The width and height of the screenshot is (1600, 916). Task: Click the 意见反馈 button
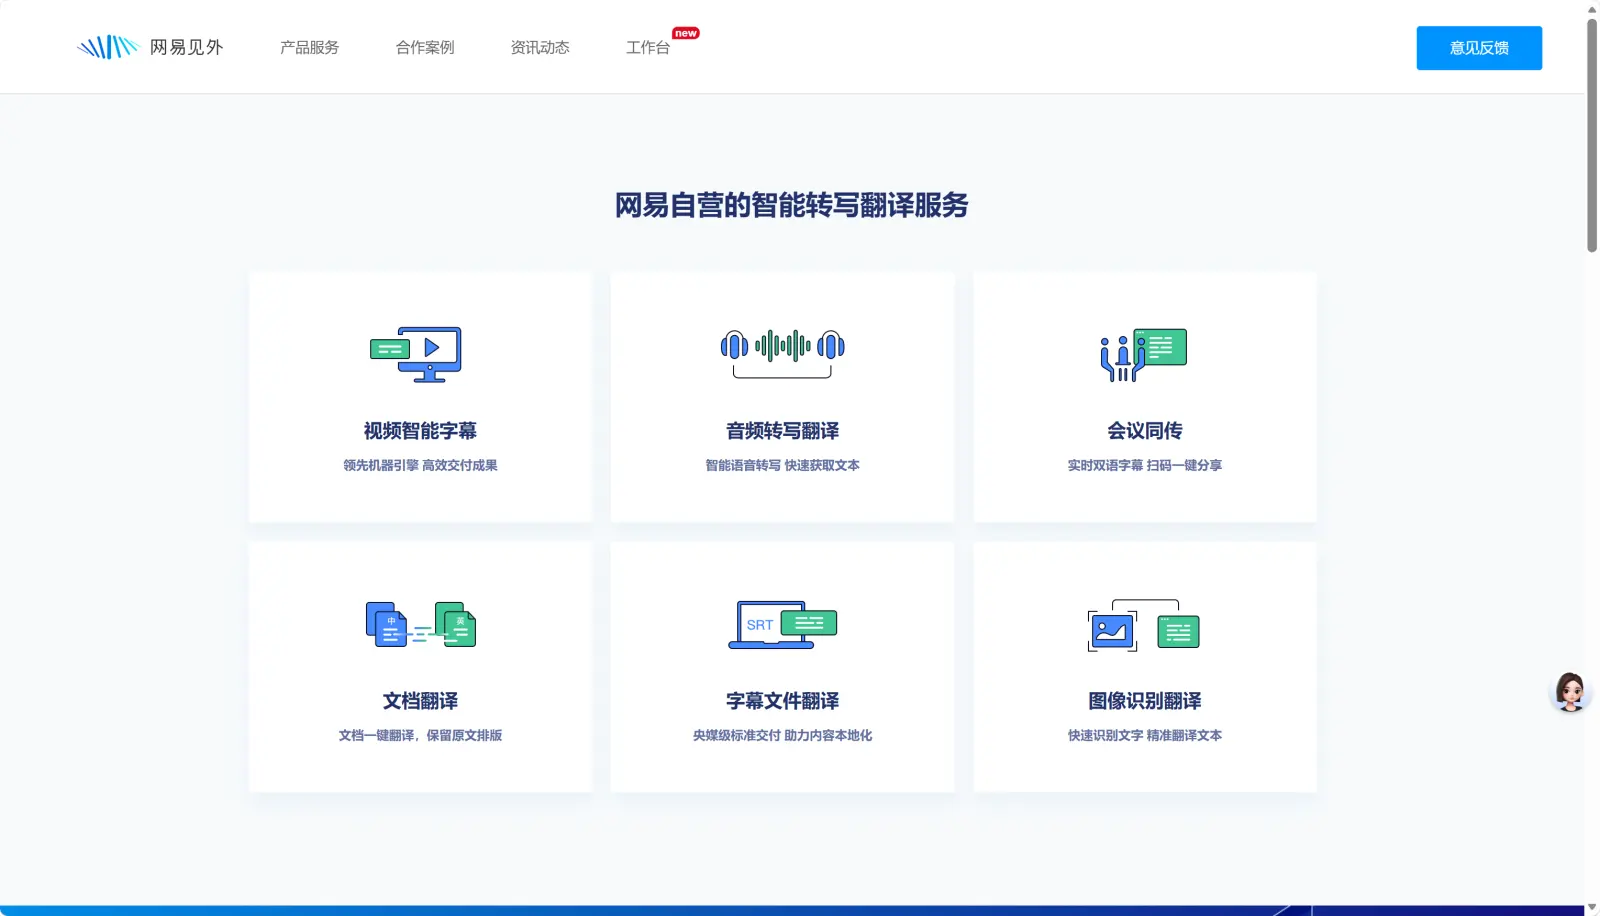pos(1479,48)
